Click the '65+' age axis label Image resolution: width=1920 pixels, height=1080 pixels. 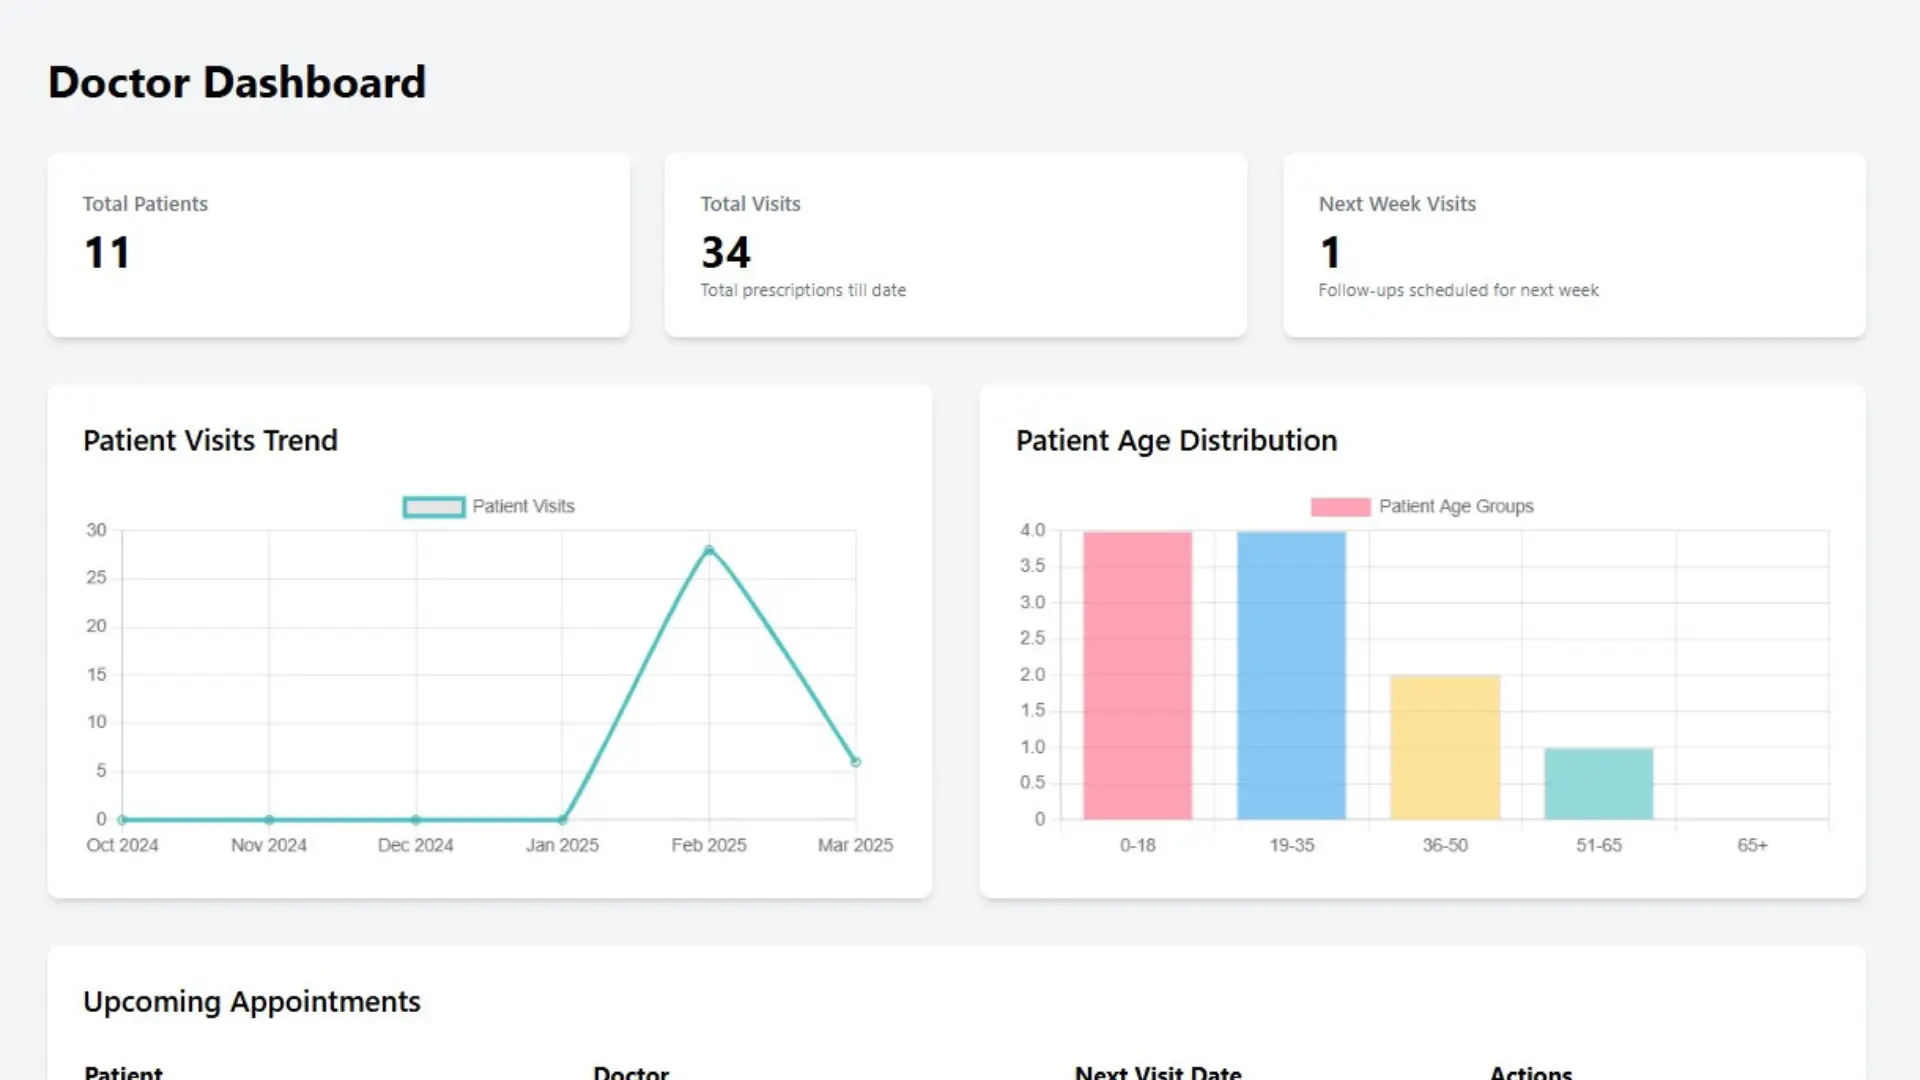(1752, 845)
